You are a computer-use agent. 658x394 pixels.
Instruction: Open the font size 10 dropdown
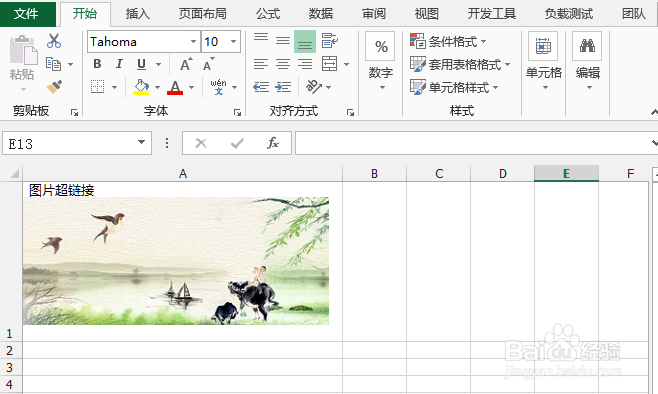[233, 42]
